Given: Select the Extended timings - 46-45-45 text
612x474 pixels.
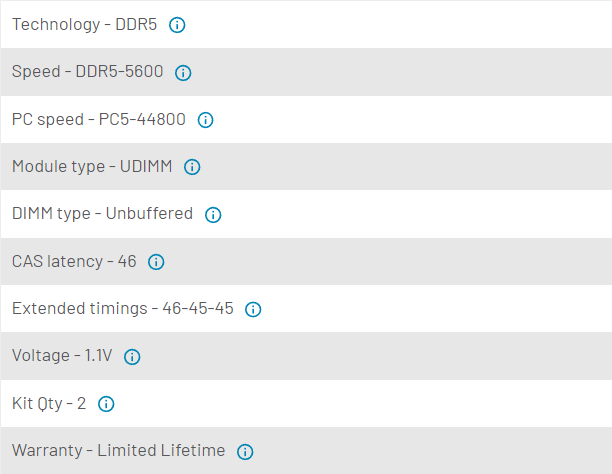Looking at the screenshot, I should click(x=122, y=308).
